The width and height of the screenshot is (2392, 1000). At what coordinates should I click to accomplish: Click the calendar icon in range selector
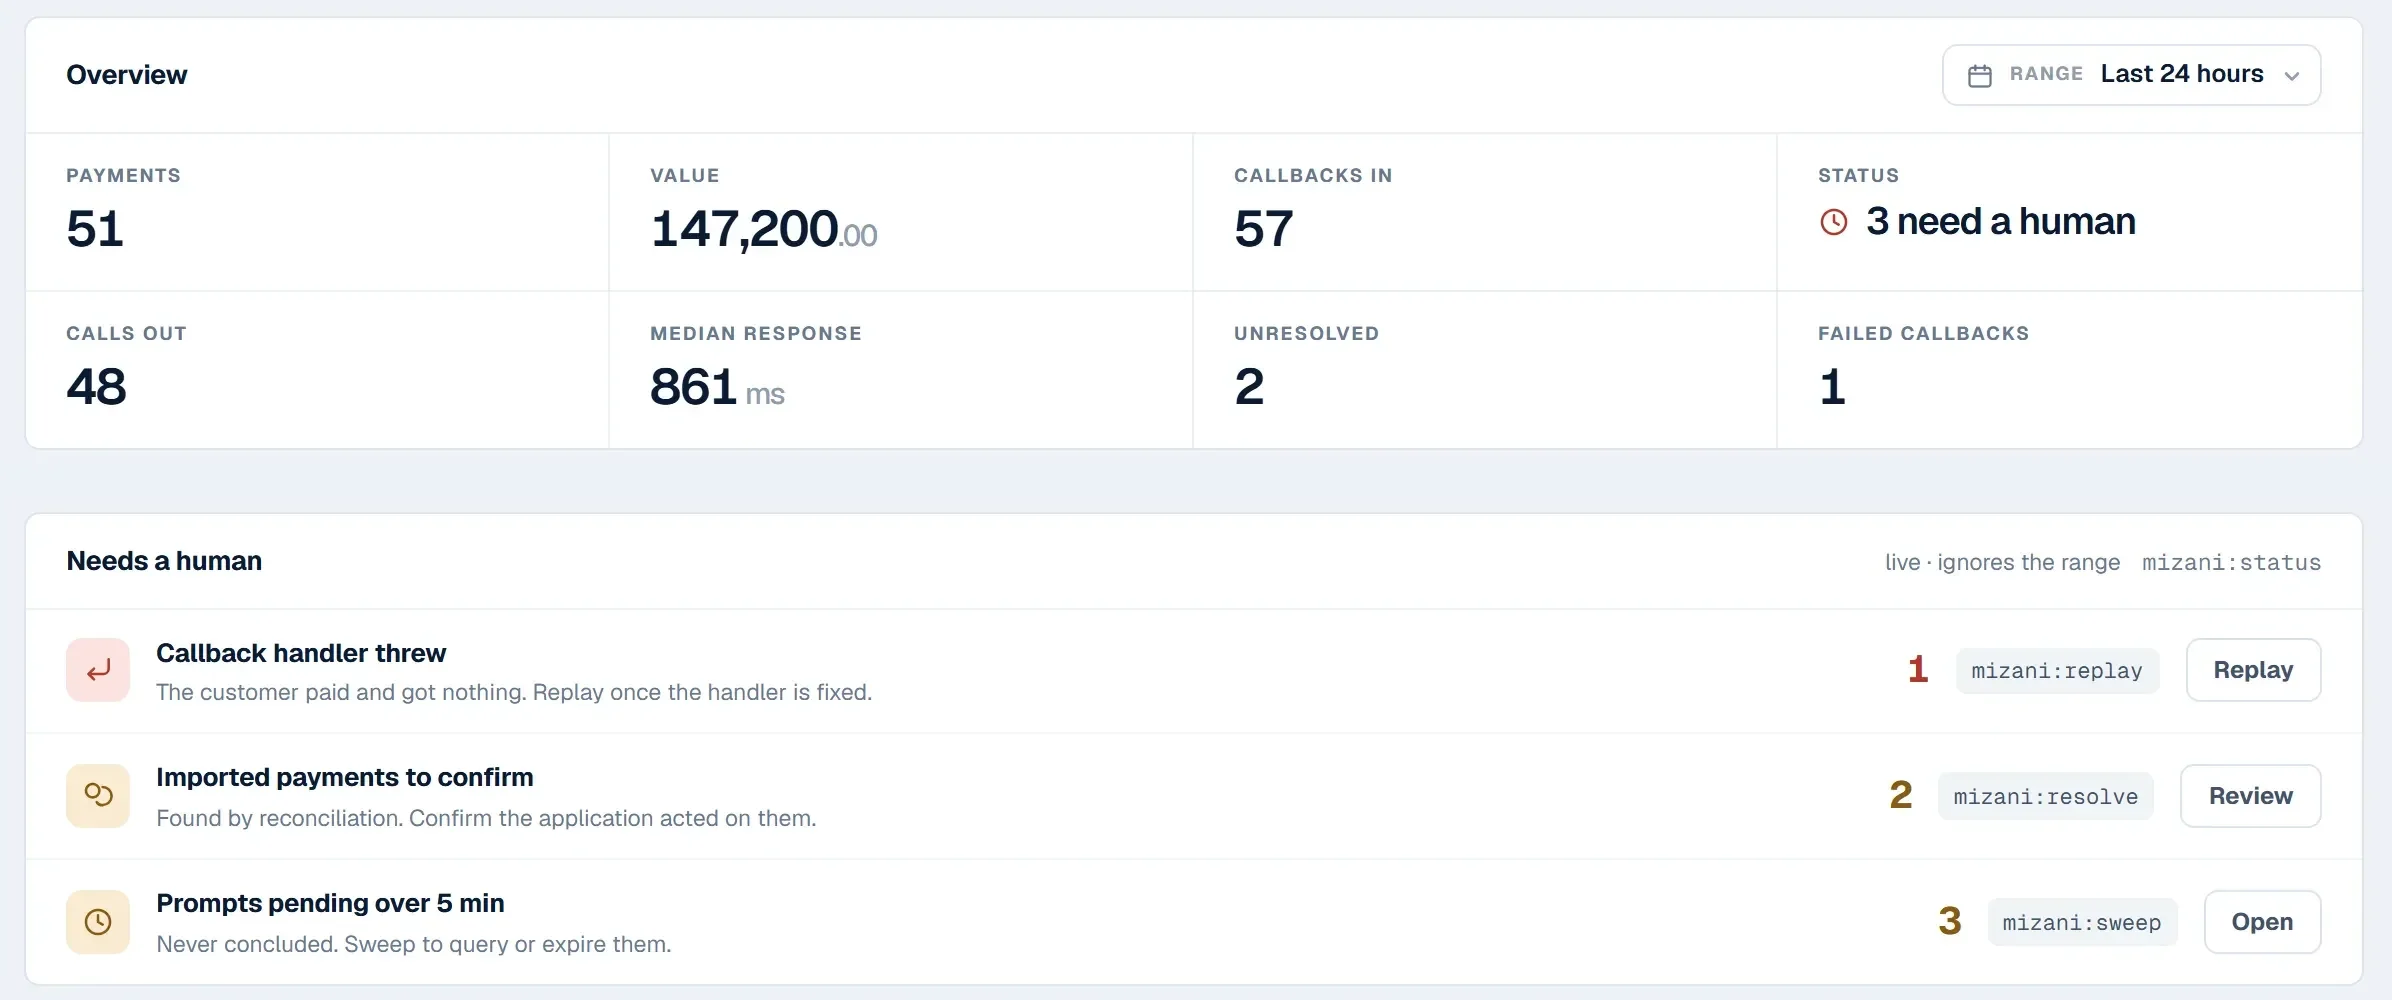[1979, 76]
